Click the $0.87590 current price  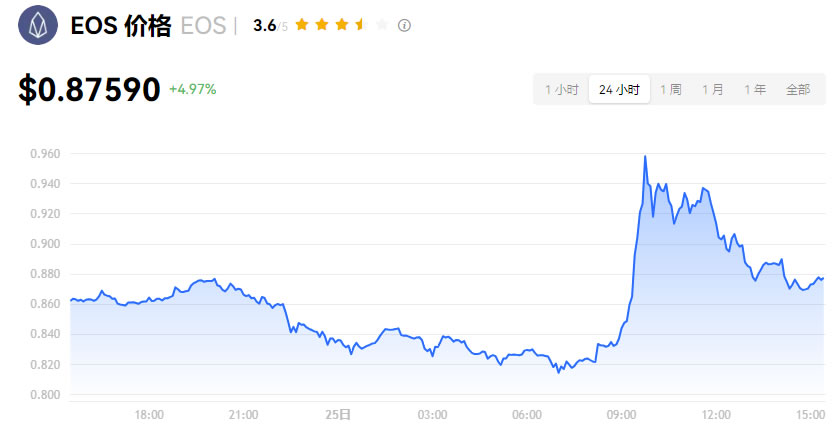pos(89,89)
